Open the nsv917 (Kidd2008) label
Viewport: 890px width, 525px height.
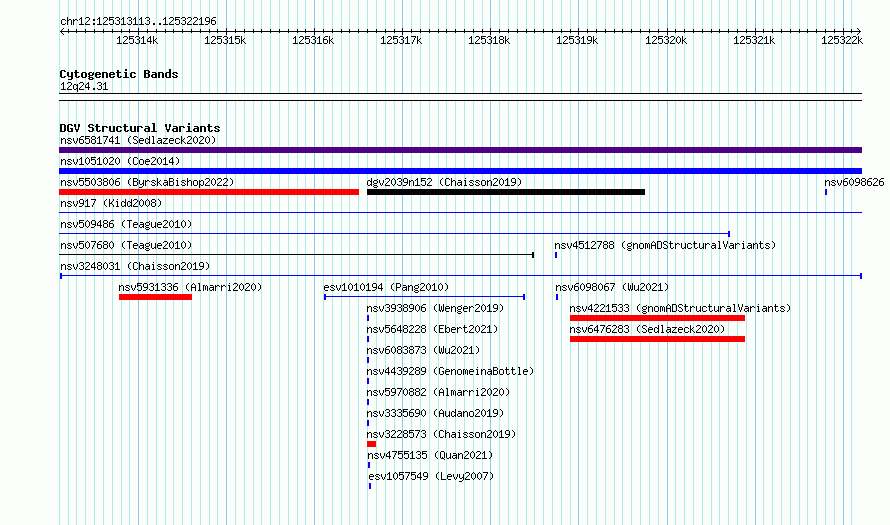pos(111,203)
